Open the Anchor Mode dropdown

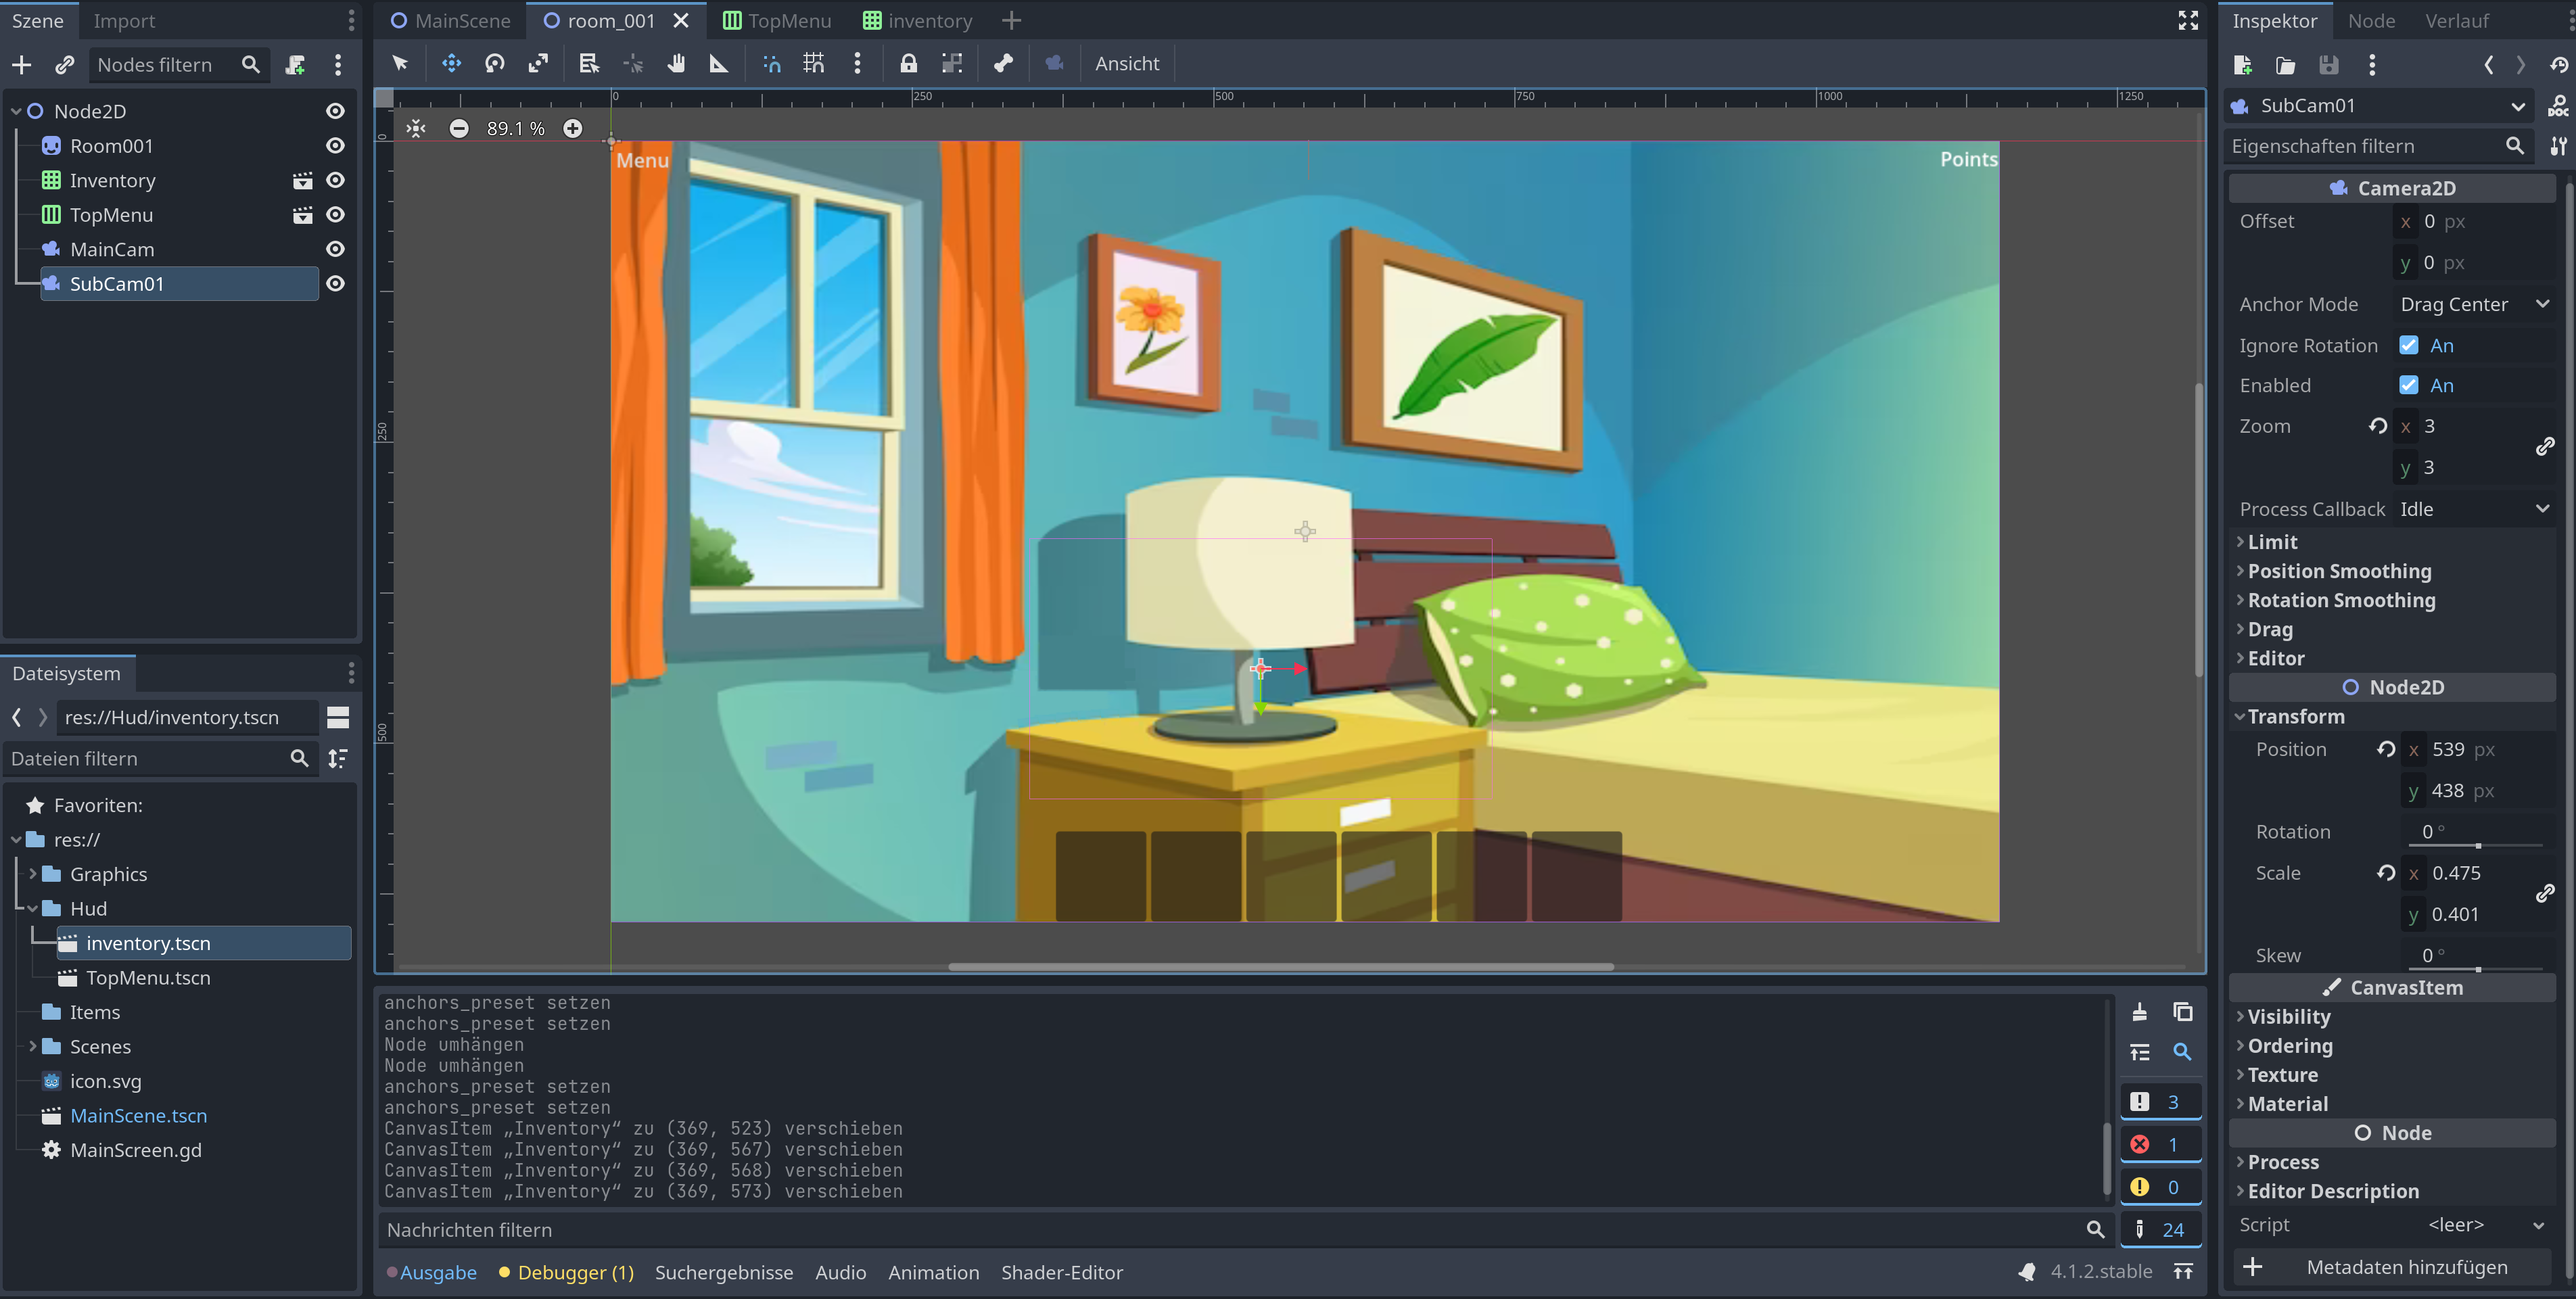pos(2474,304)
